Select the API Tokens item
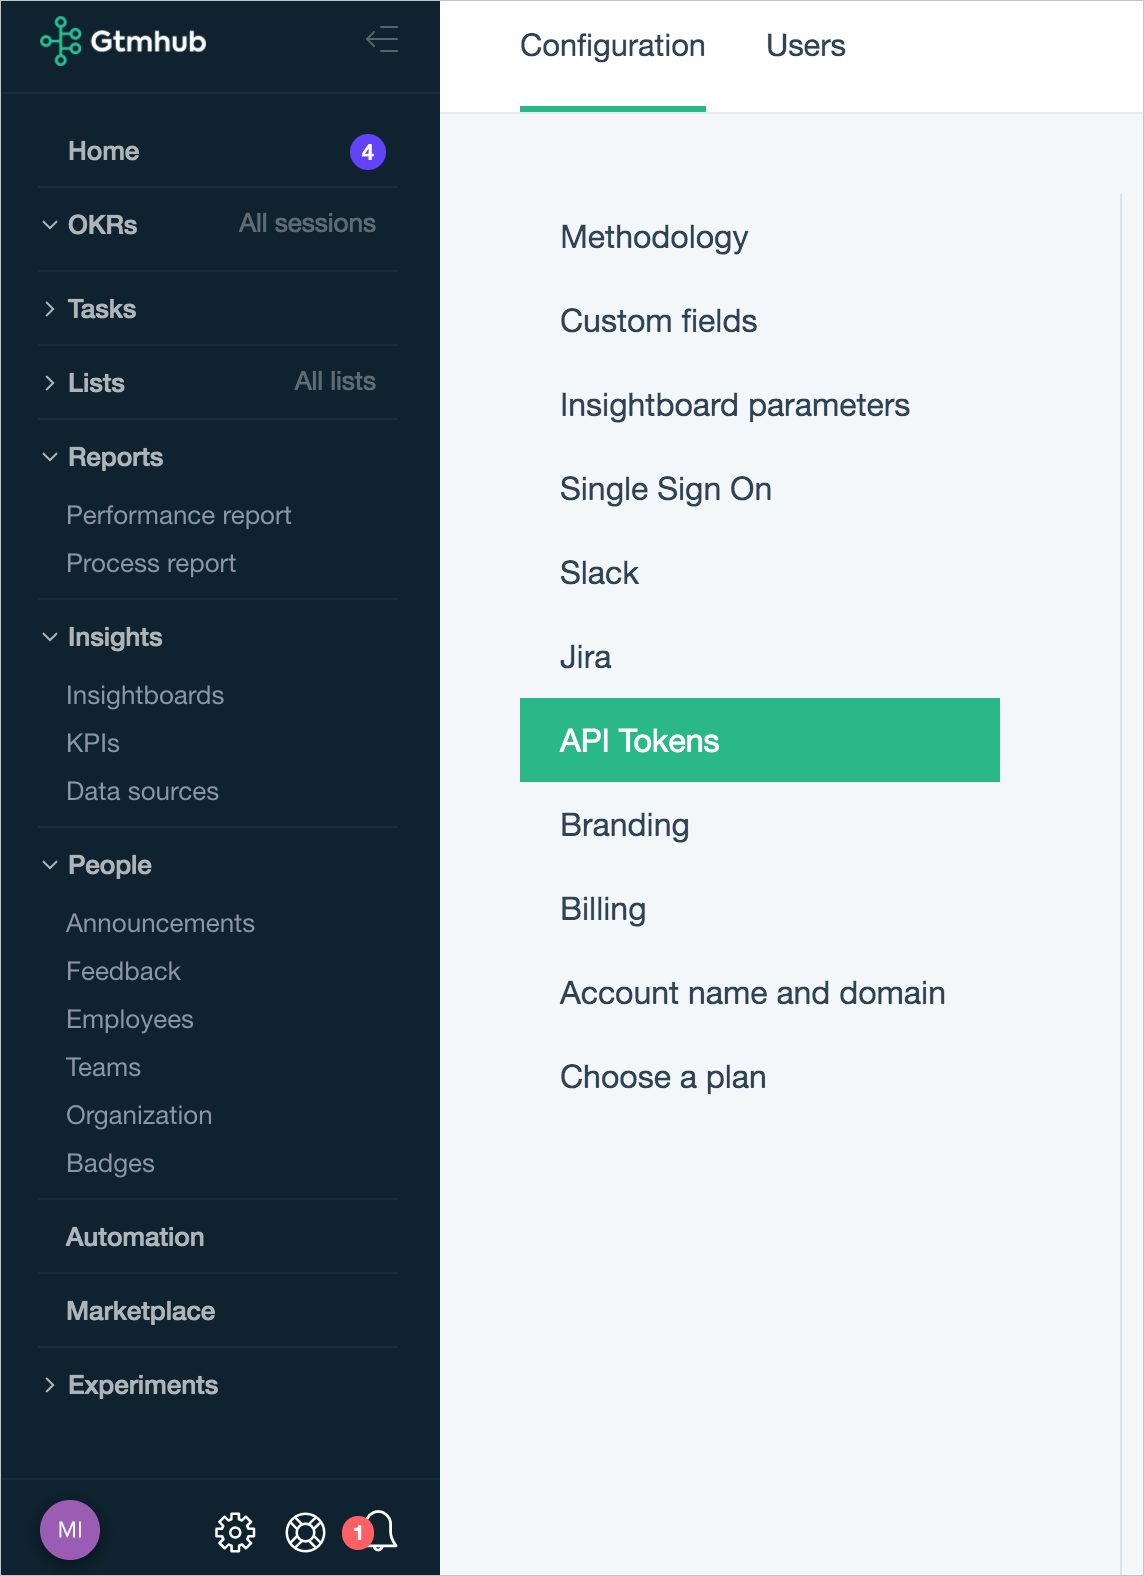1144x1576 pixels. coord(760,740)
